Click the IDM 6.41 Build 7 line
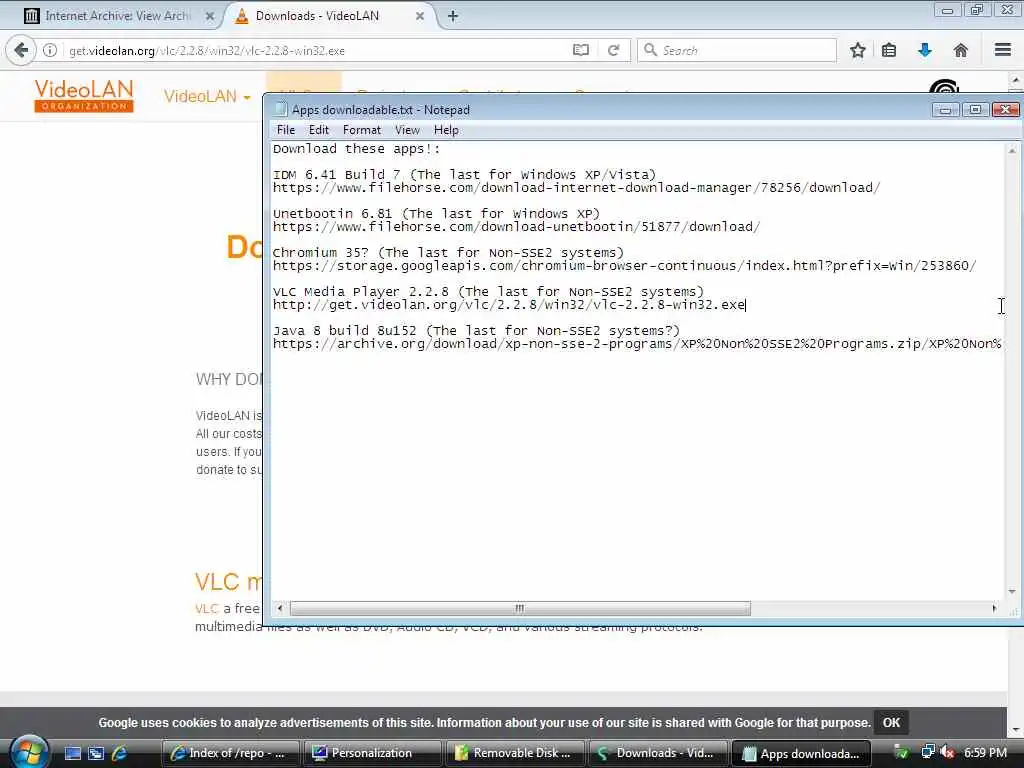Image resolution: width=1024 pixels, height=768 pixels. point(464,174)
